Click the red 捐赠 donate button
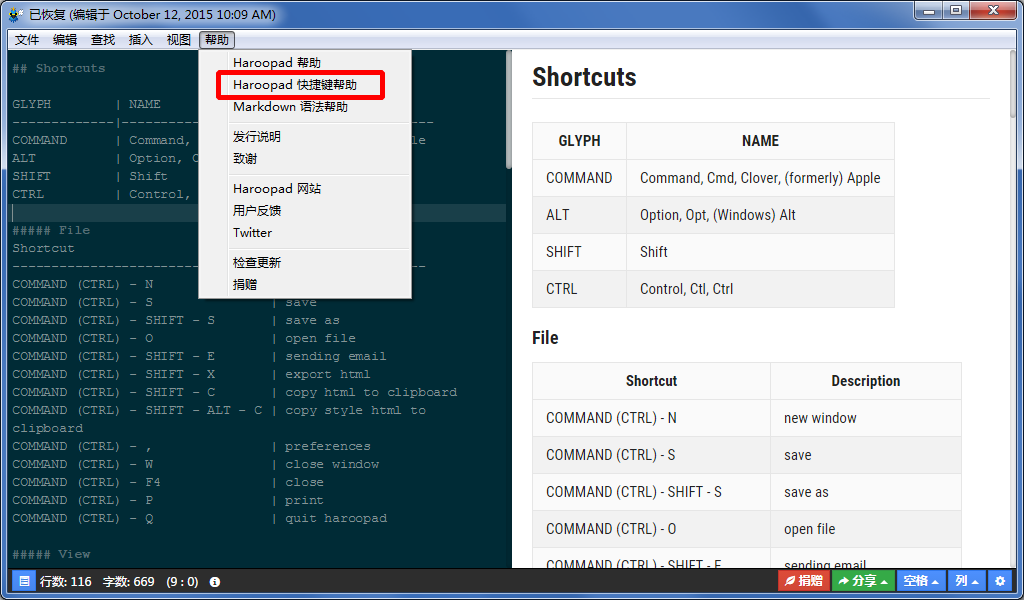This screenshot has width=1024, height=600. pos(803,580)
